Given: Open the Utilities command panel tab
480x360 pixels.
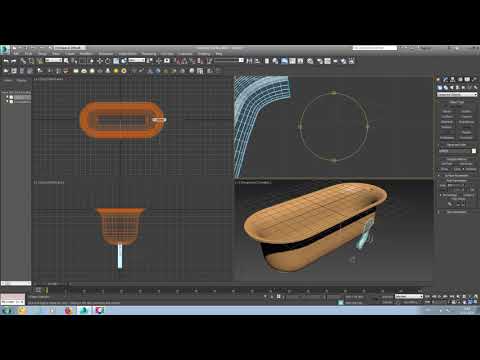Looking at the screenshot, I should [474, 79].
